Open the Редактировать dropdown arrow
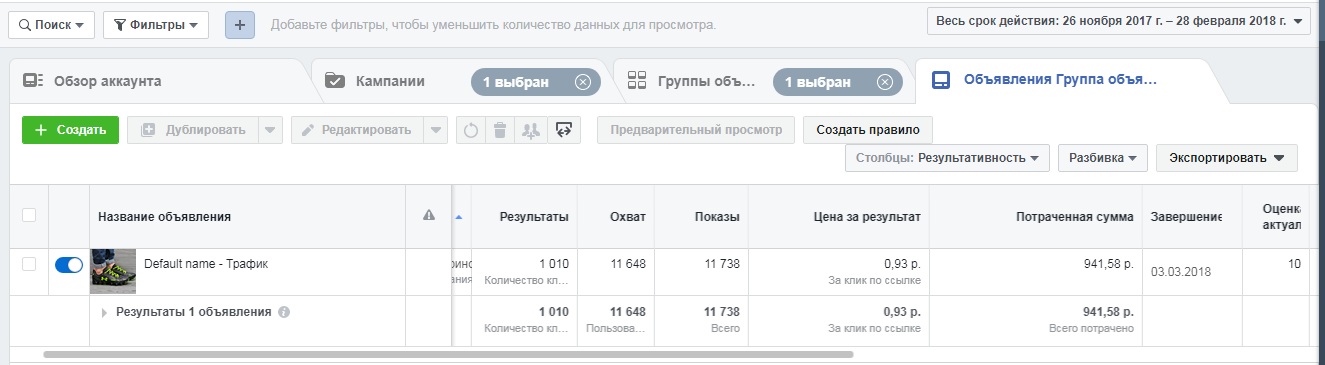The height and width of the screenshot is (365, 1325). [x=436, y=130]
